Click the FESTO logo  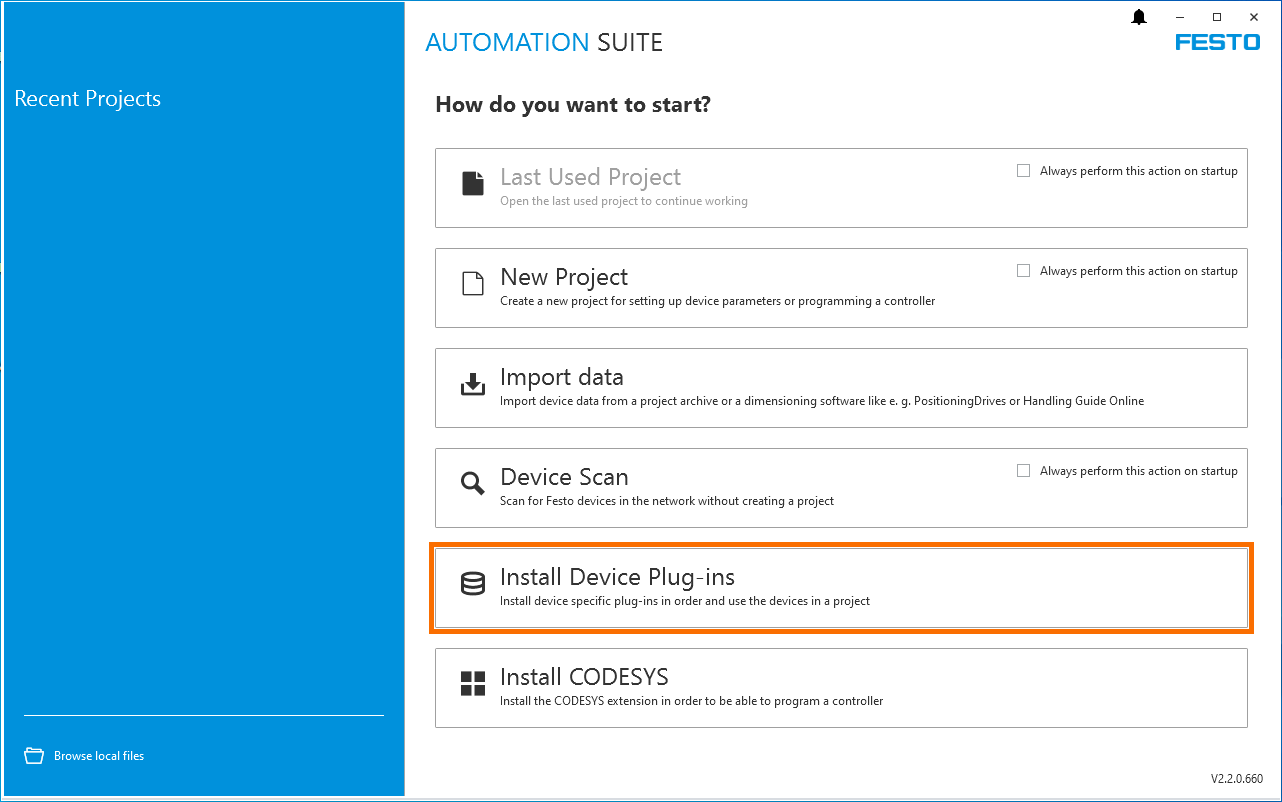[x=1217, y=43]
